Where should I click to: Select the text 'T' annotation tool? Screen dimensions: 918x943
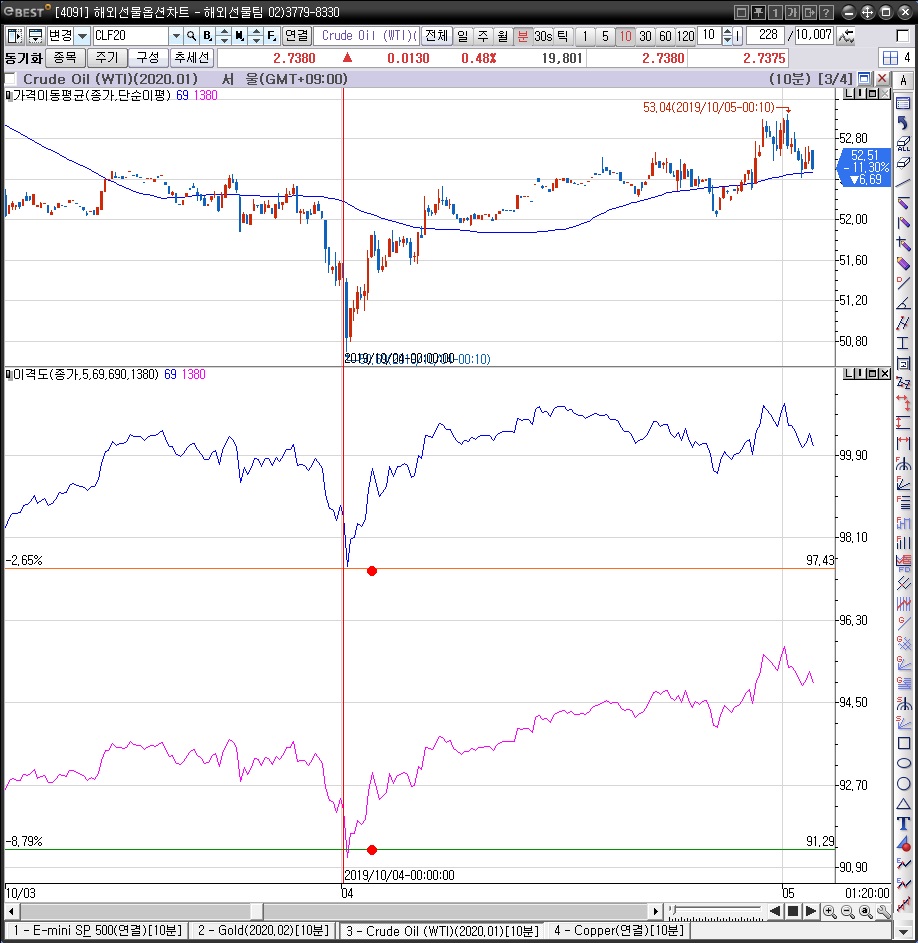(903, 823)
